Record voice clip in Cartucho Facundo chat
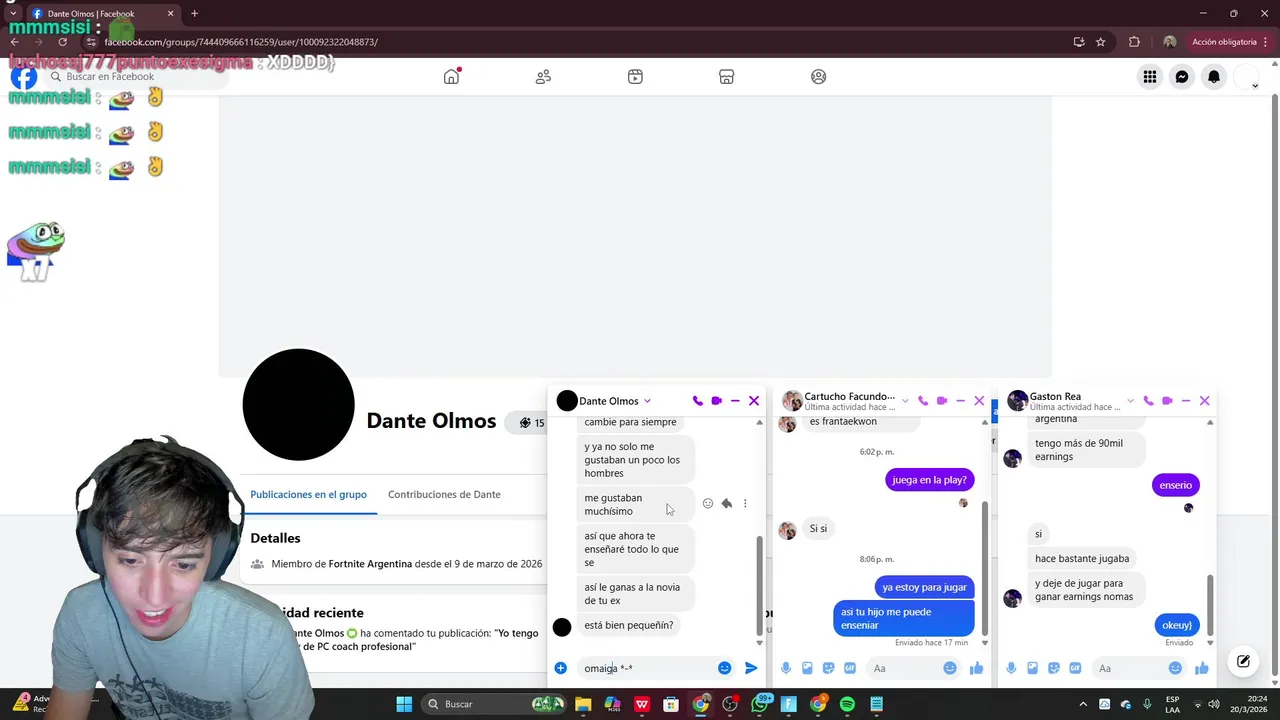This screenshot has height=720, width=1280. 786,668
